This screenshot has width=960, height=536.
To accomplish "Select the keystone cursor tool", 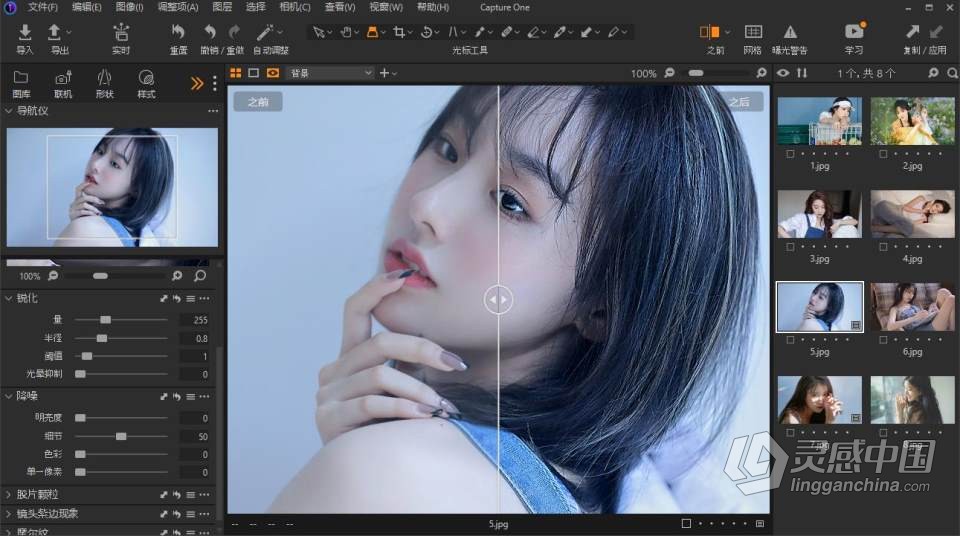I will tap(453, 32).
